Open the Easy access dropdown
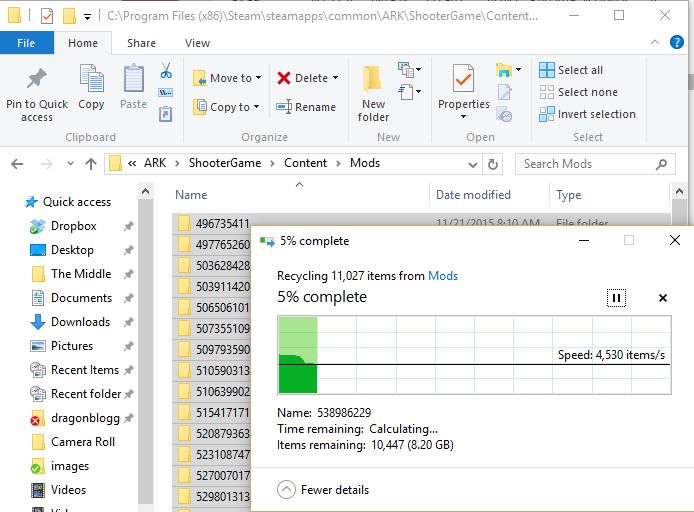 (409, 92)
